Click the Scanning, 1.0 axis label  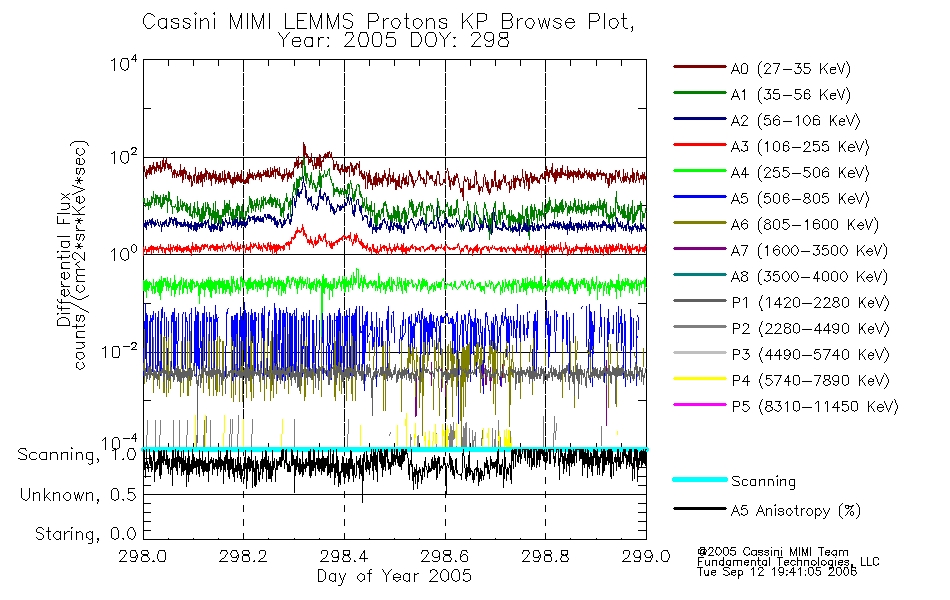click(77, 455)
